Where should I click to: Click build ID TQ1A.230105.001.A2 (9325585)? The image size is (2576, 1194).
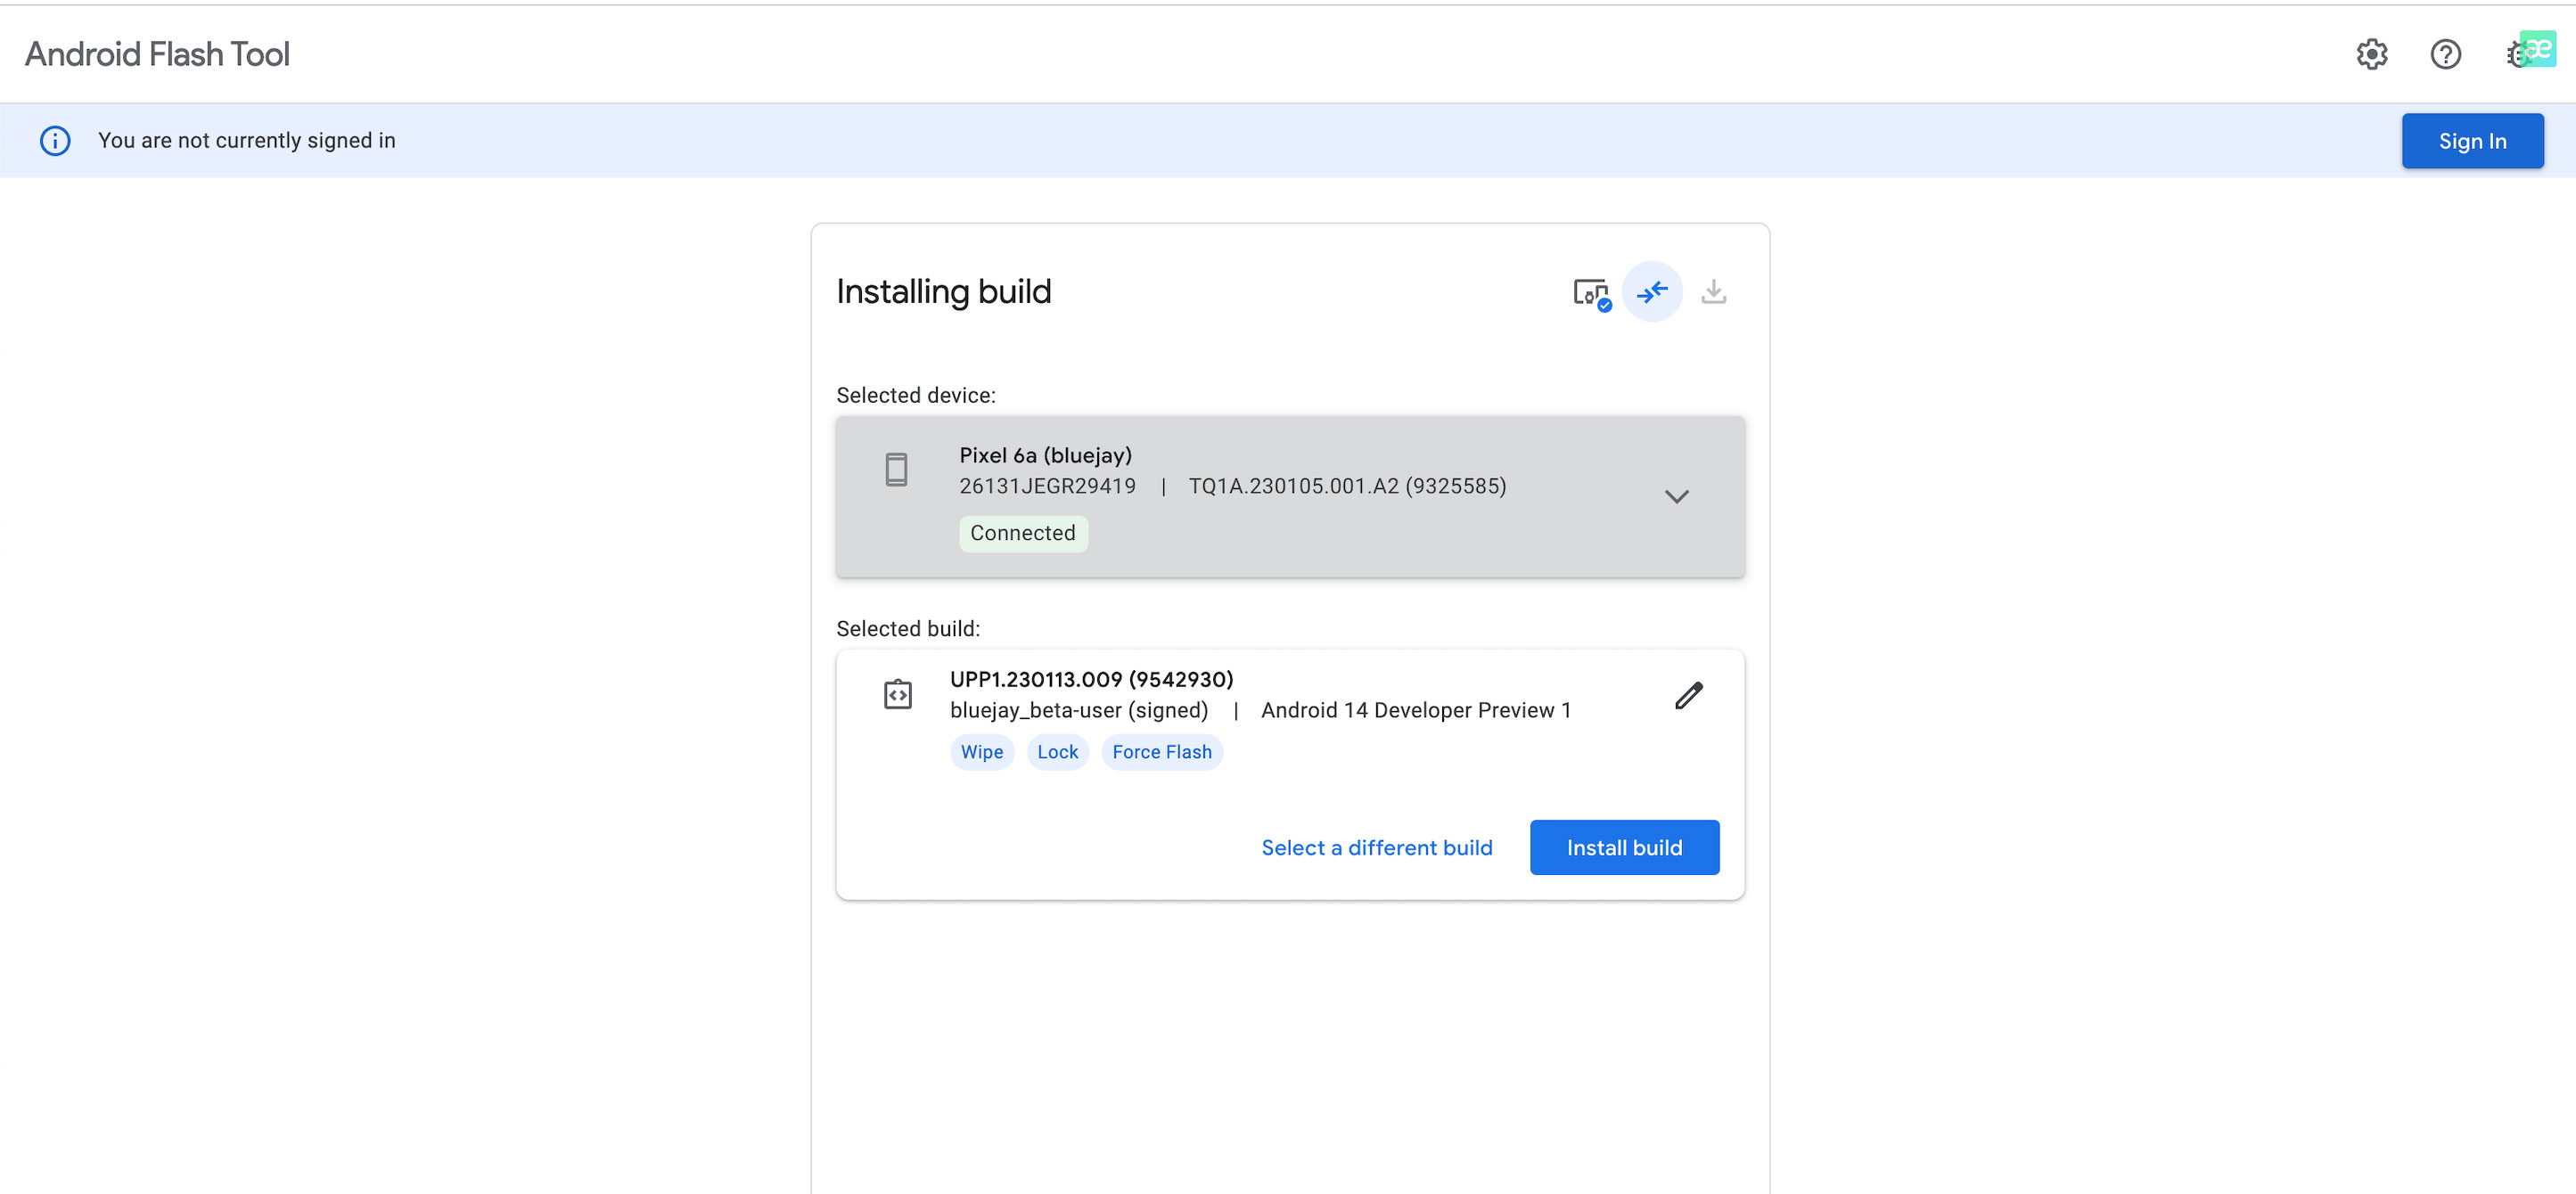coord(1347,486)
